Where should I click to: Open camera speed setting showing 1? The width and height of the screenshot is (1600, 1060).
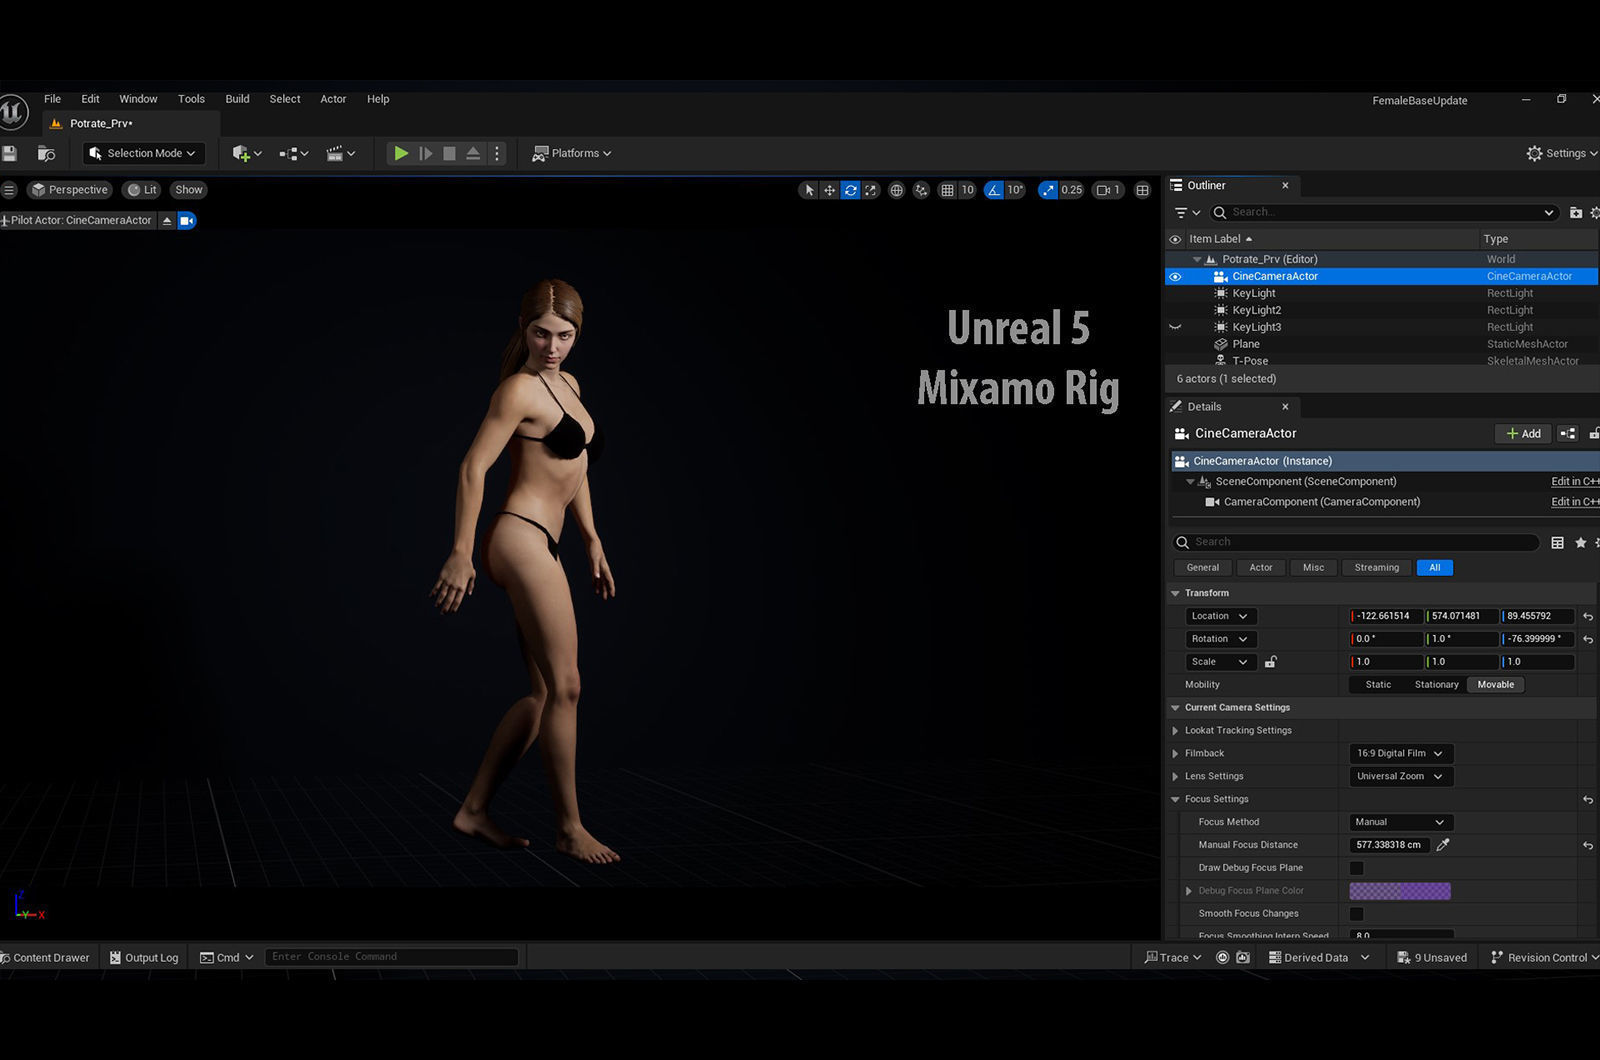[1108, 190]
